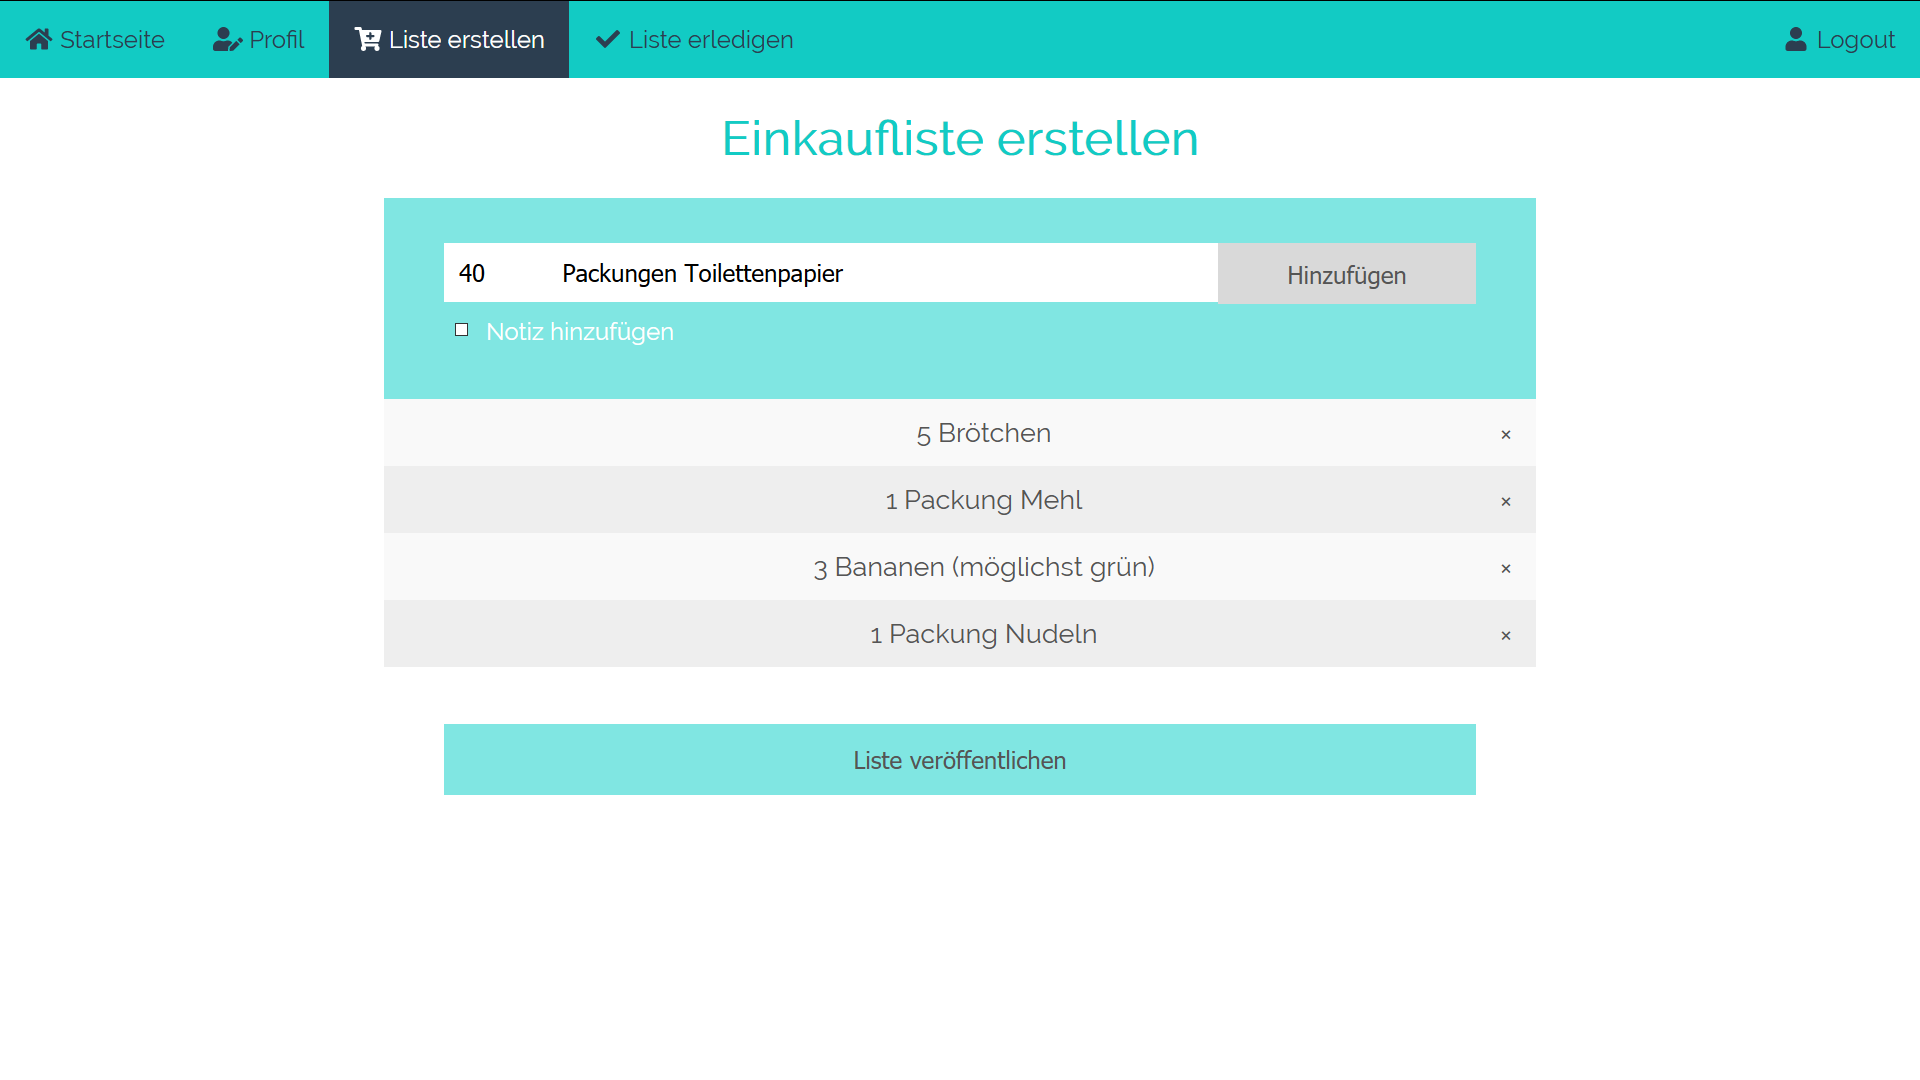
Task: Click the shopping cart icon in the navbar
Action: coord(367,39)
